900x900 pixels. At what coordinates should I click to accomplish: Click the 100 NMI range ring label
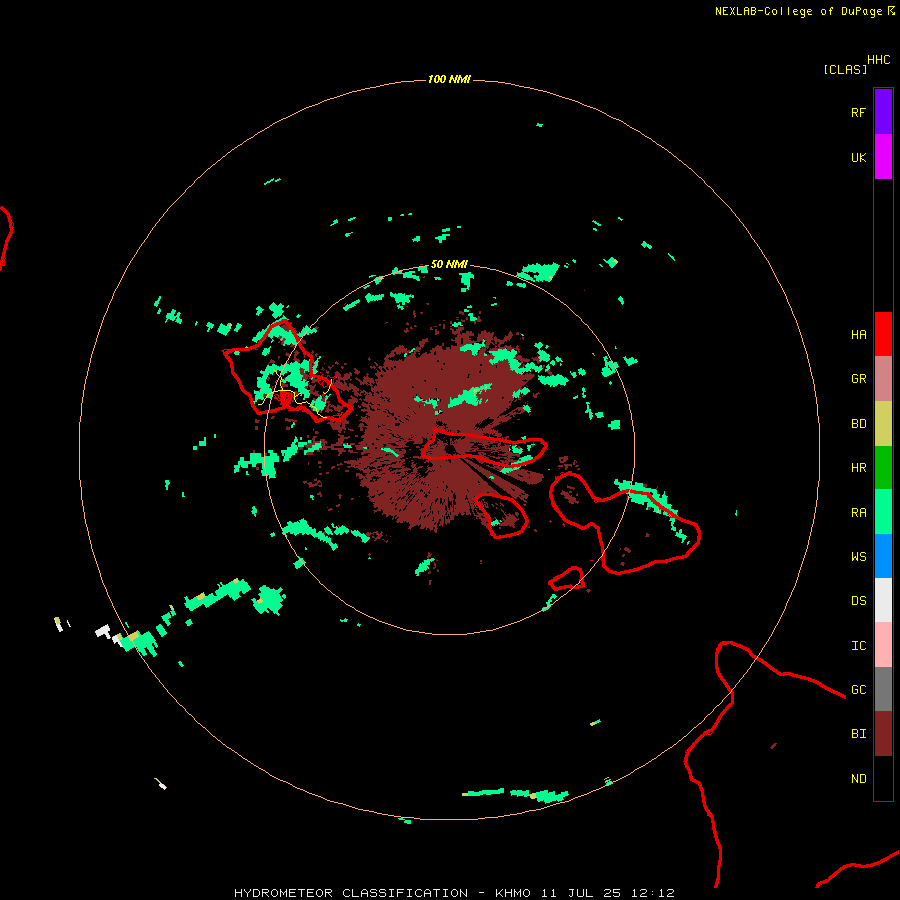pyautogui.click(x=449, y=79)
